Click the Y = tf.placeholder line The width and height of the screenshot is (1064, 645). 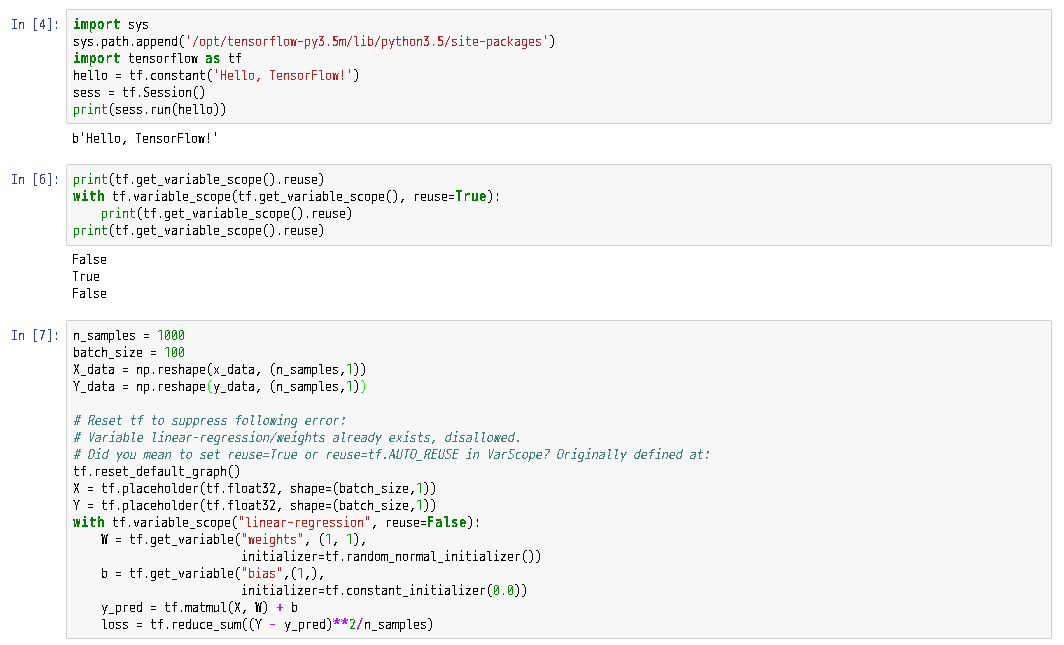254,505
